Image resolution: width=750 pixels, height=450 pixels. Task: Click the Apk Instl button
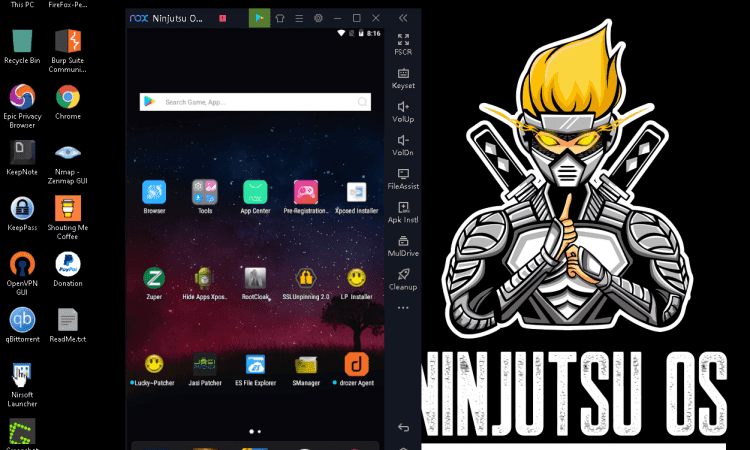[x=403, y=212]
